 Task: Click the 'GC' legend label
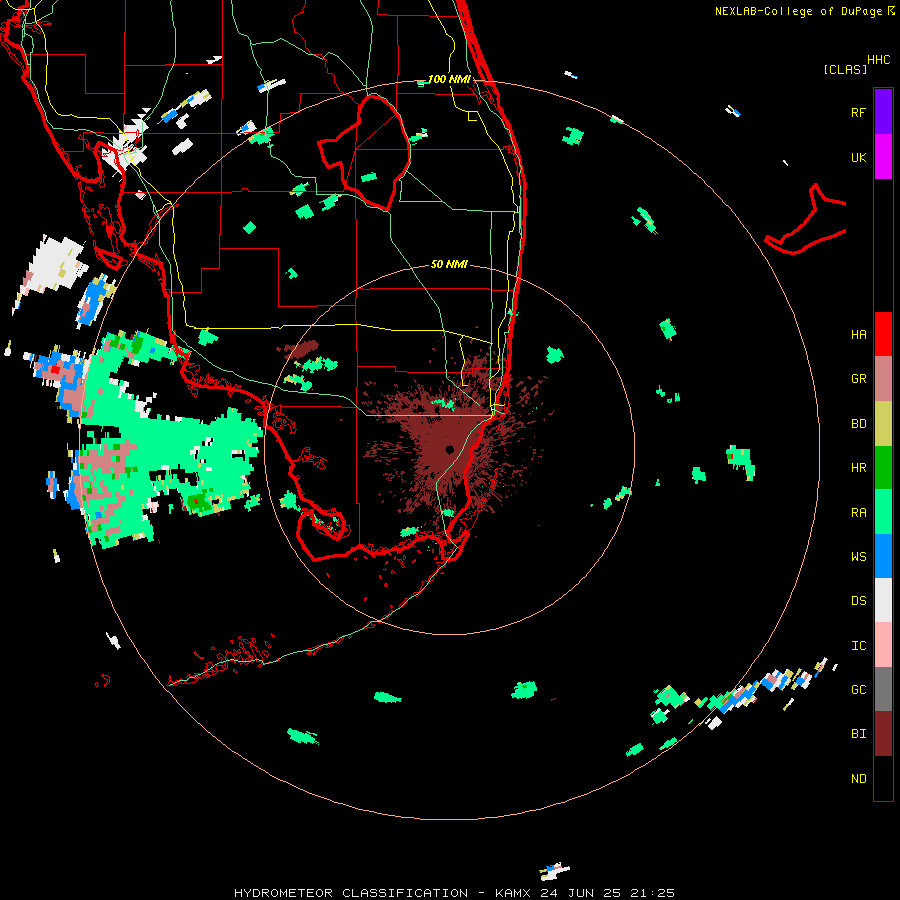click(858, 689)
